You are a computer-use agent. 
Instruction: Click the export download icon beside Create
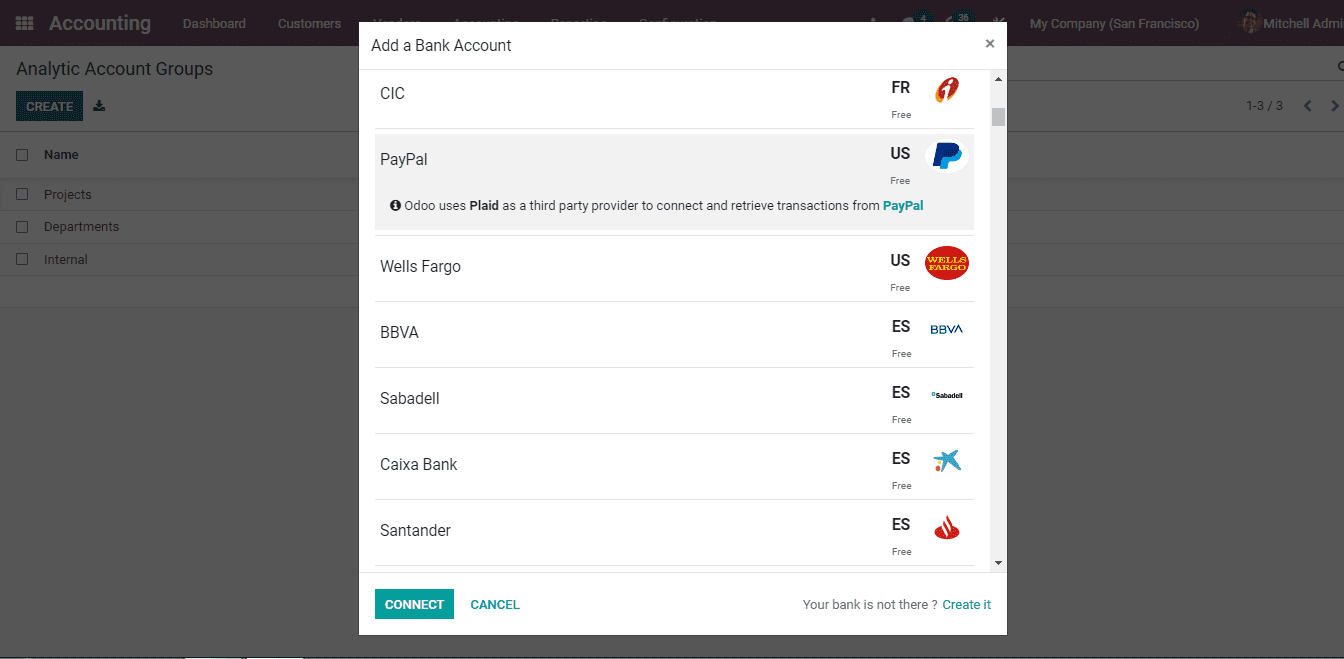[98, 105]
